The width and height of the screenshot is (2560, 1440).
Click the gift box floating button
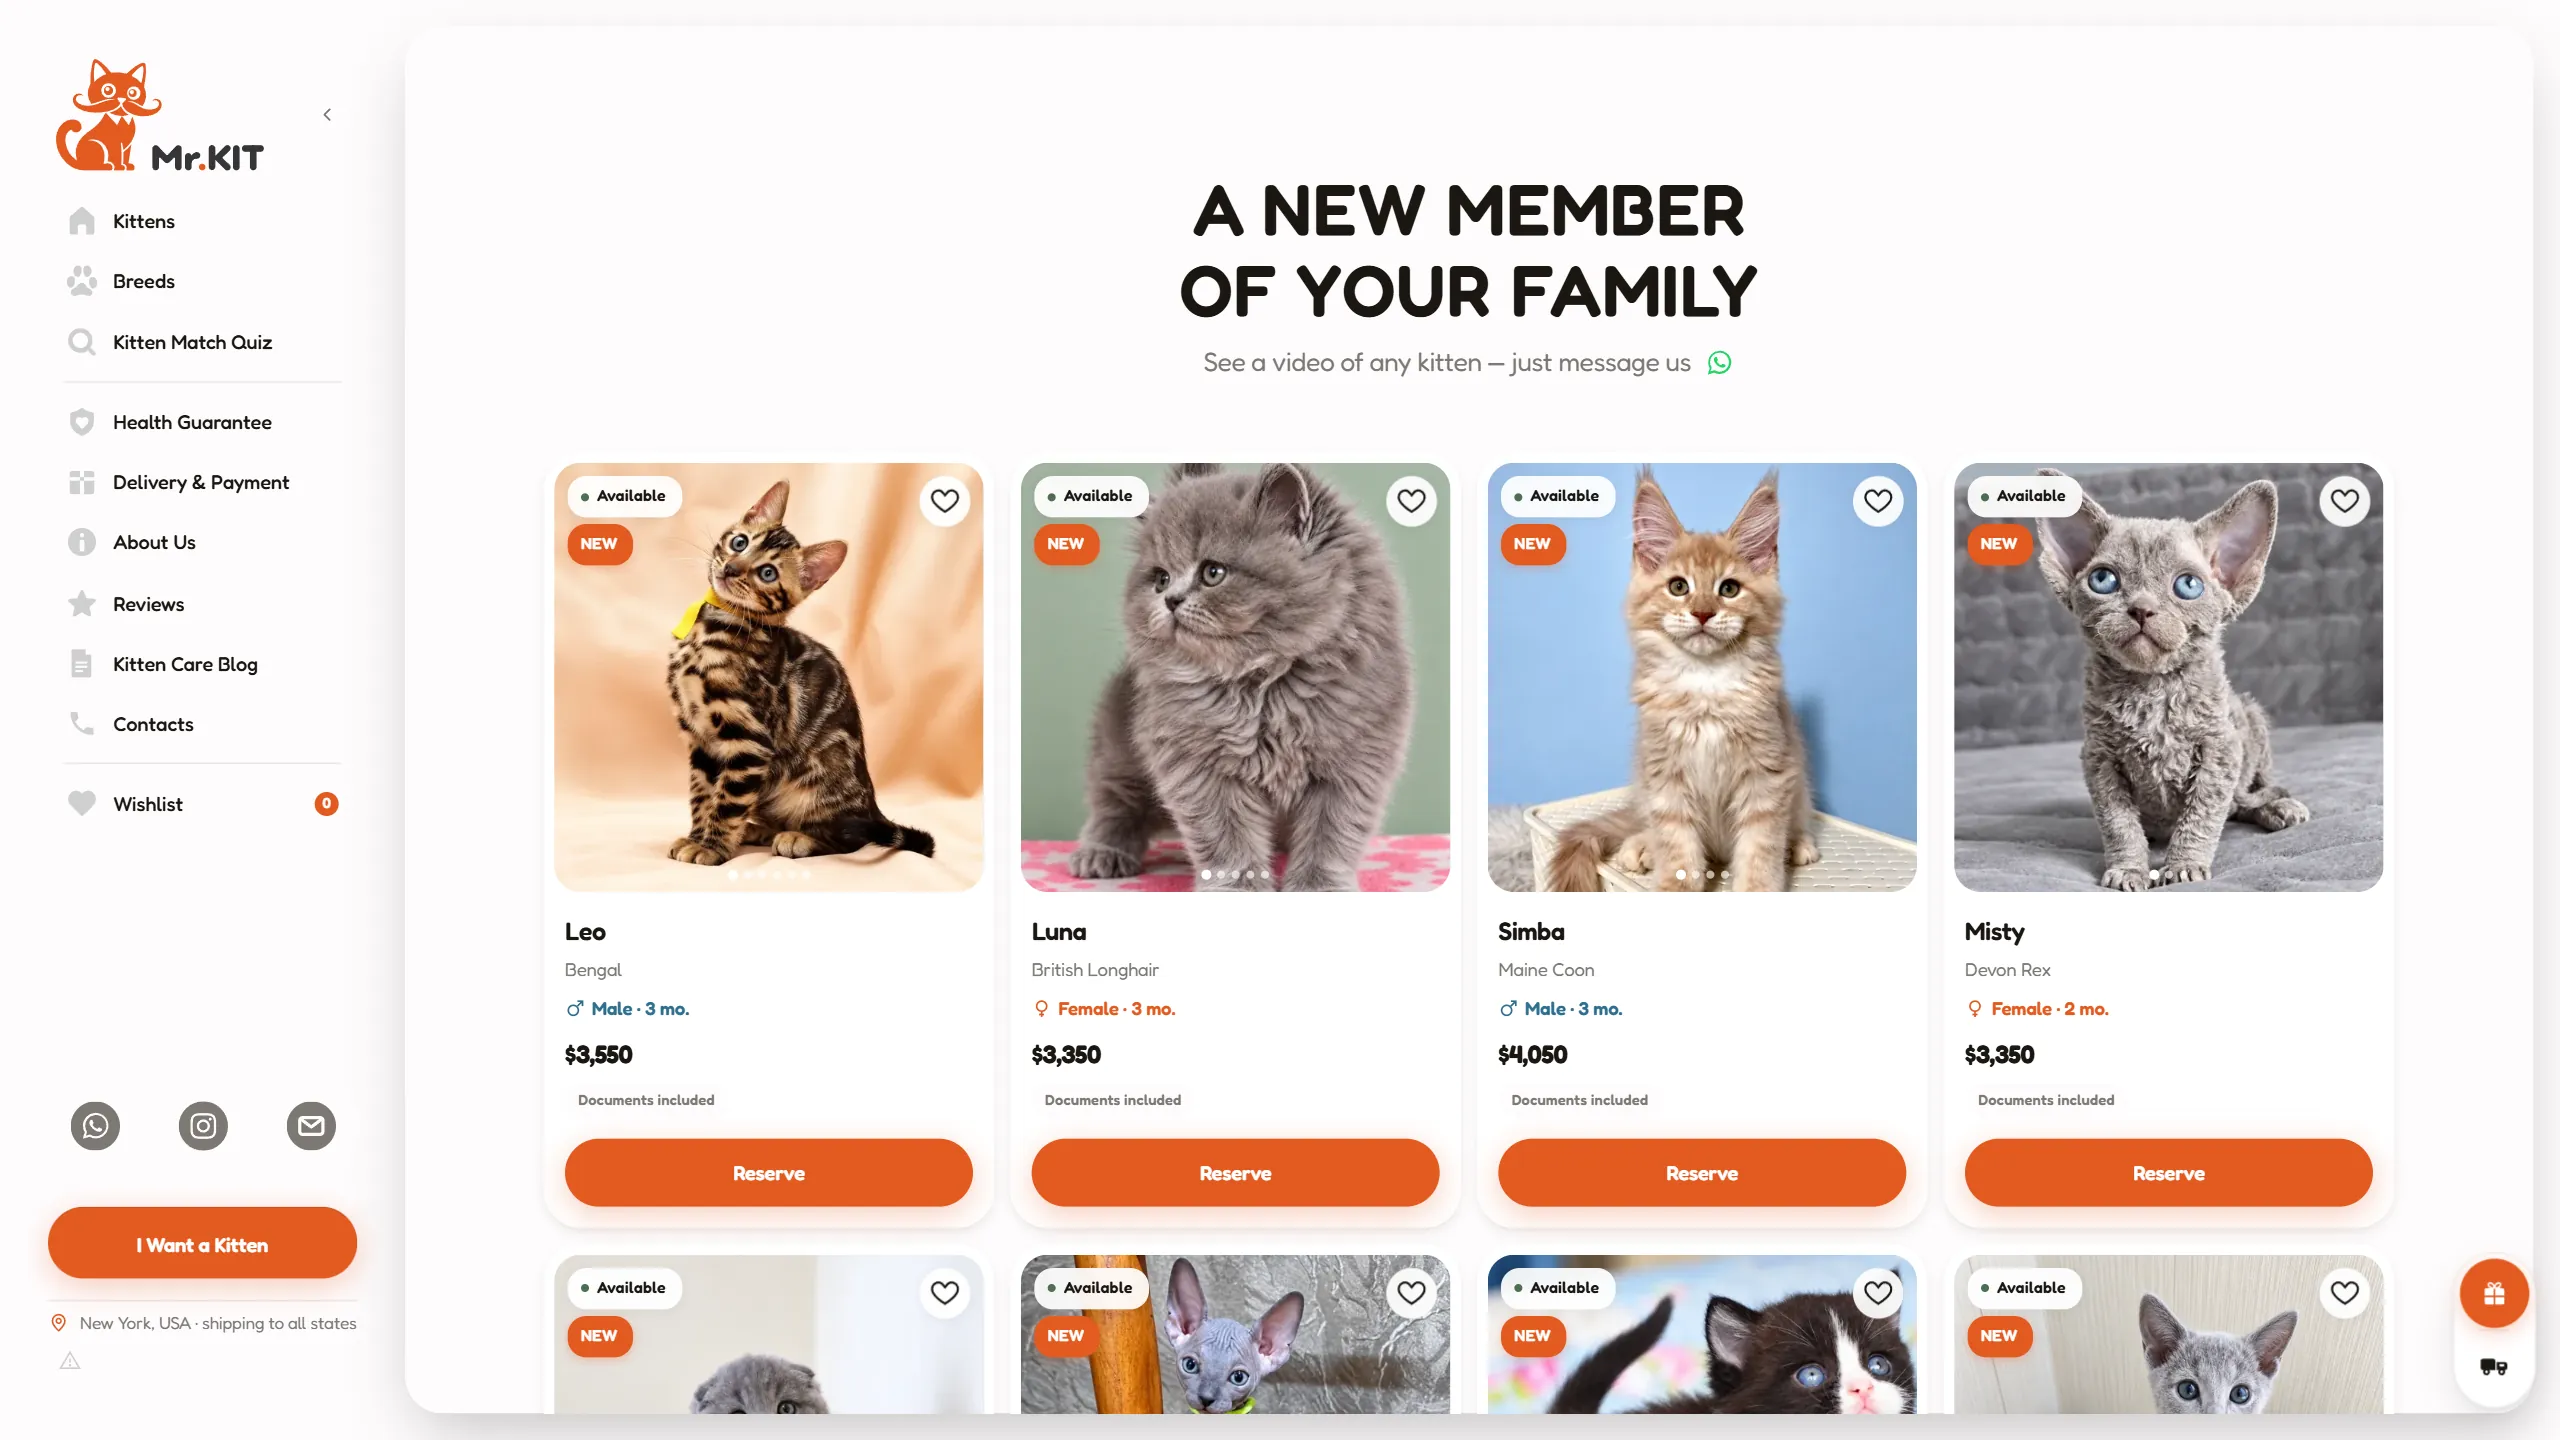2494,1294
